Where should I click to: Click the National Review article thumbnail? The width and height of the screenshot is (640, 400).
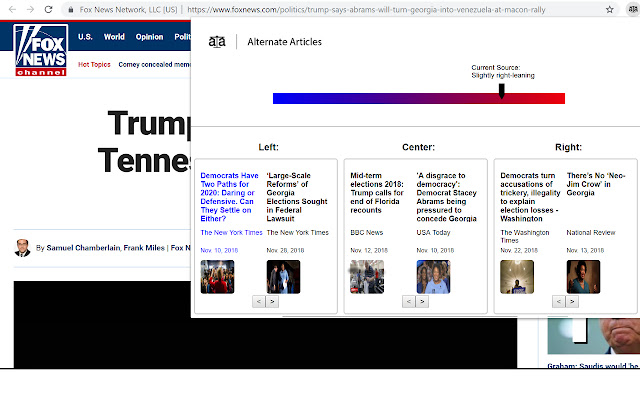583,277
